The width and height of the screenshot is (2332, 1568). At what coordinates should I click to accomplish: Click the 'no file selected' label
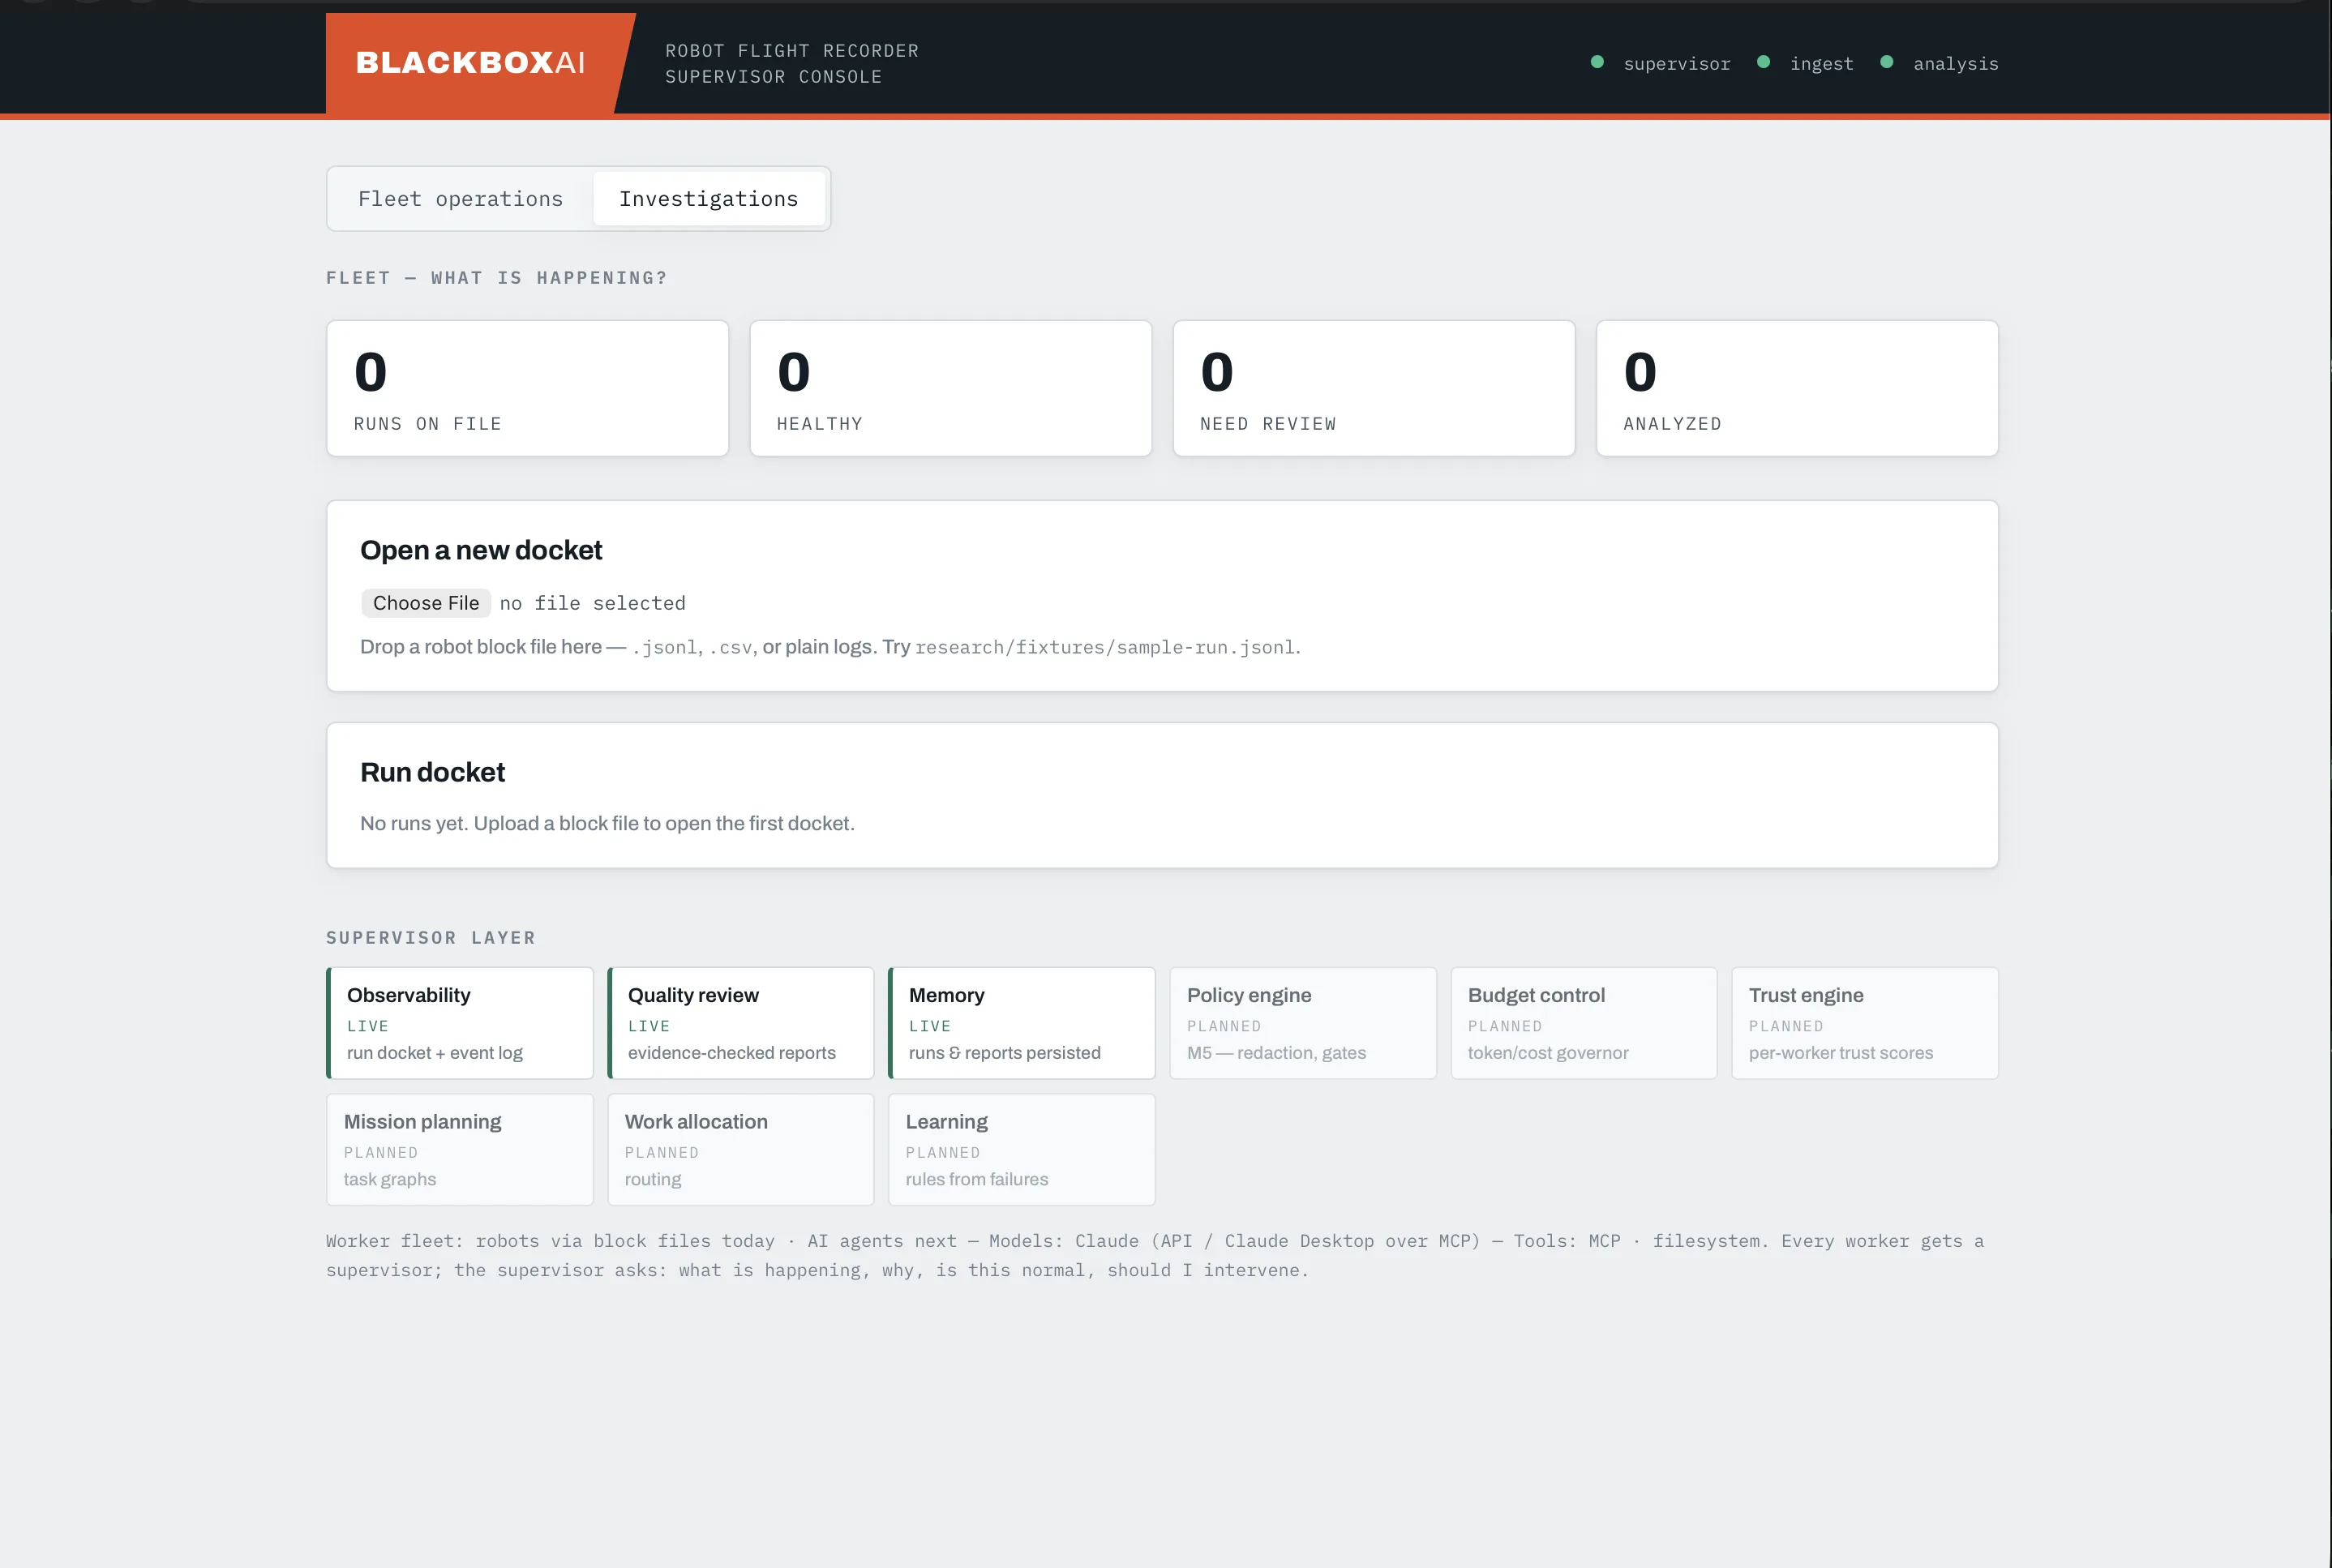coord(593,603)
